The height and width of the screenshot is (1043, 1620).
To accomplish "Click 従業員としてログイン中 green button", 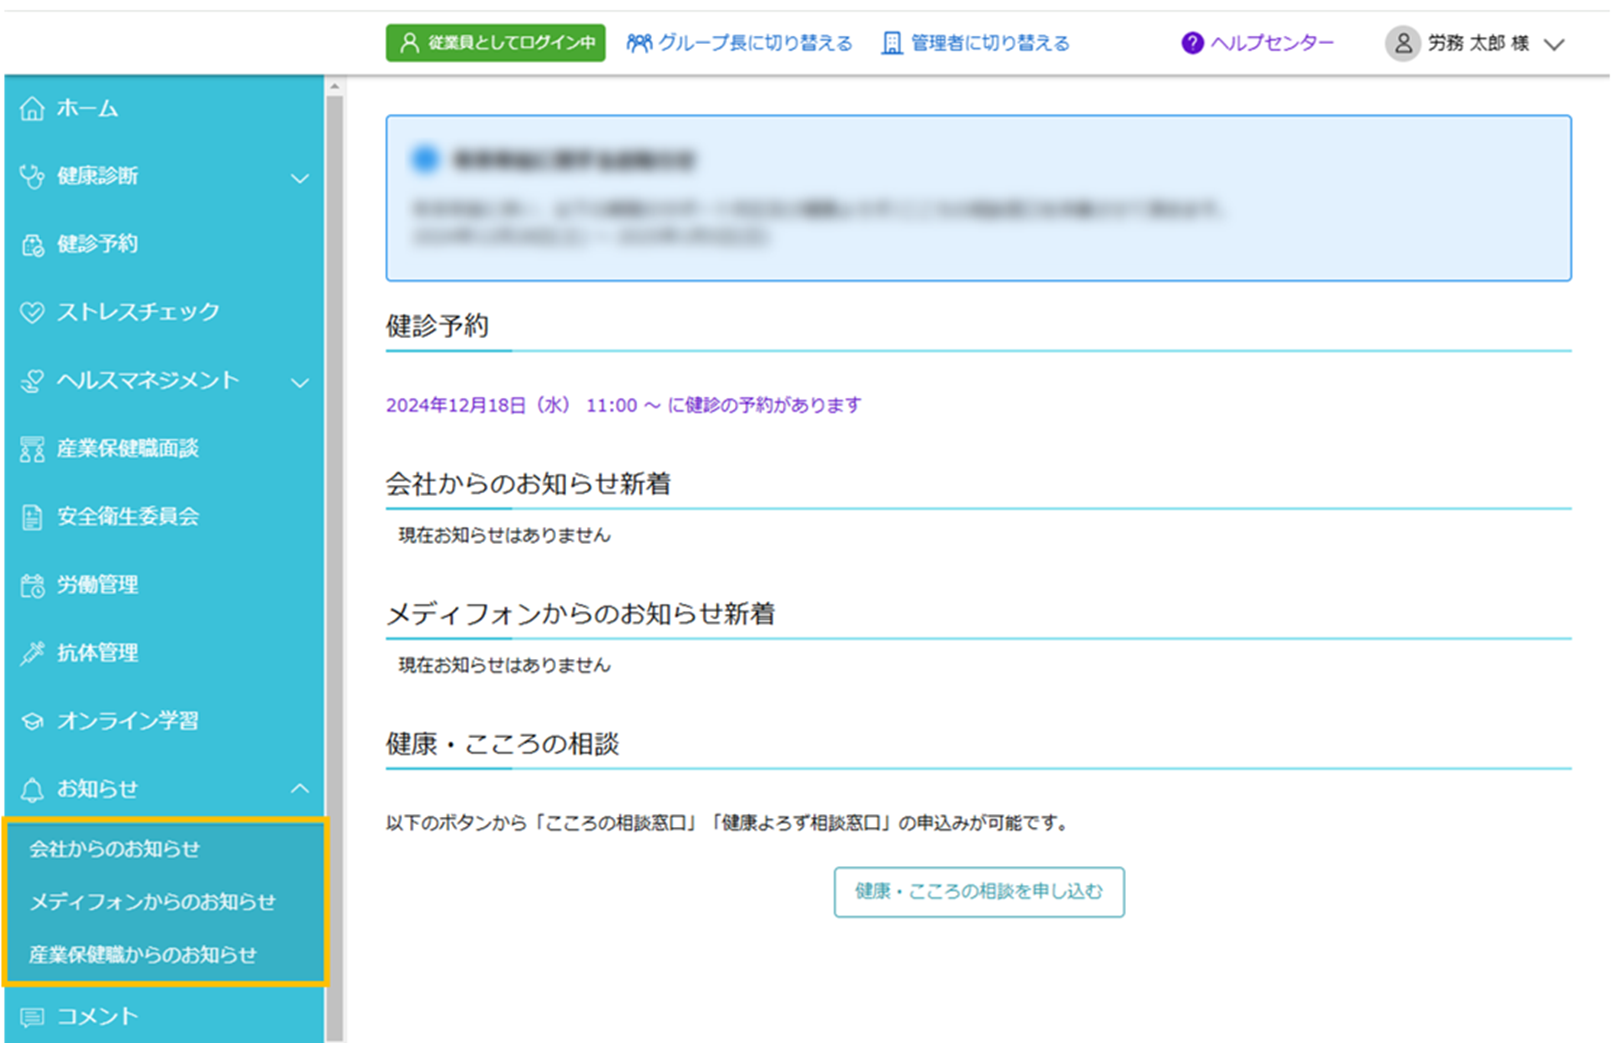I will pyautogui.click(x=496, y=43).
